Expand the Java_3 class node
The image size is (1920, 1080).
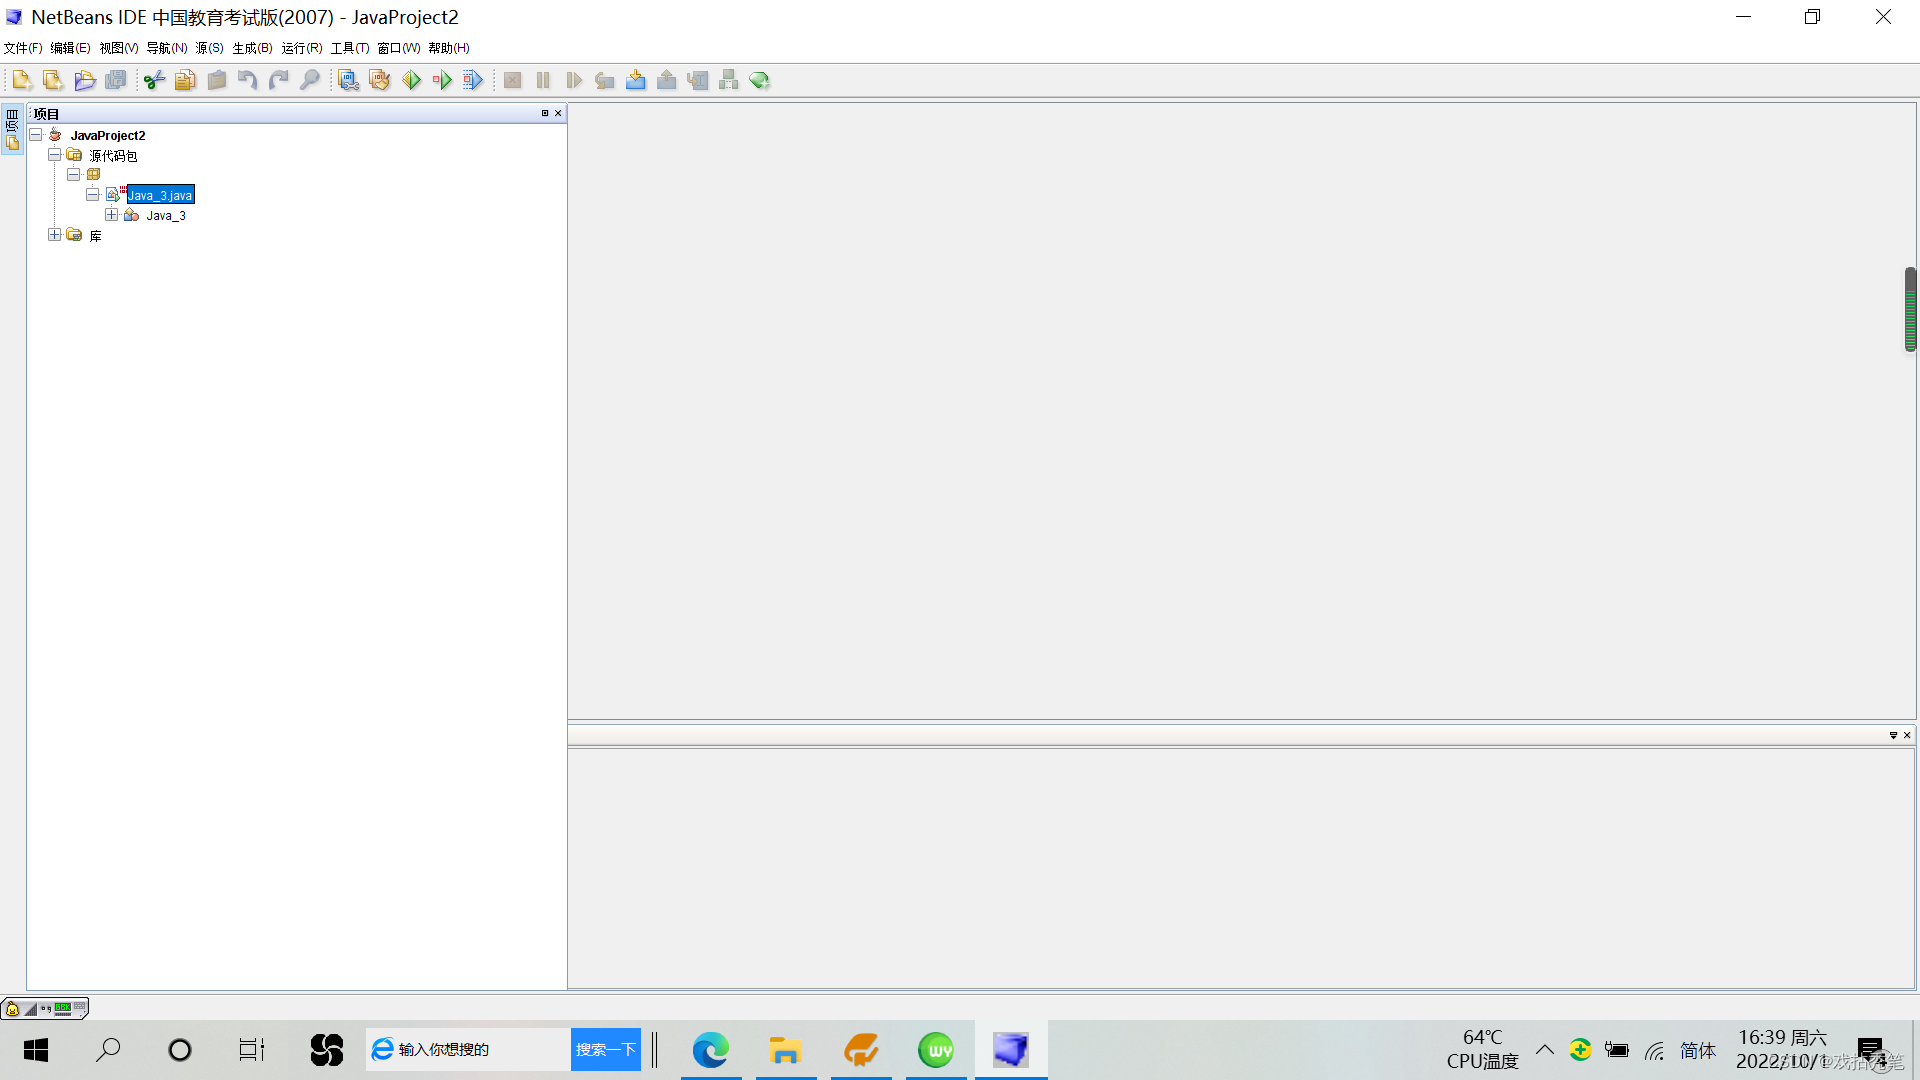click(x=112, y=215)
